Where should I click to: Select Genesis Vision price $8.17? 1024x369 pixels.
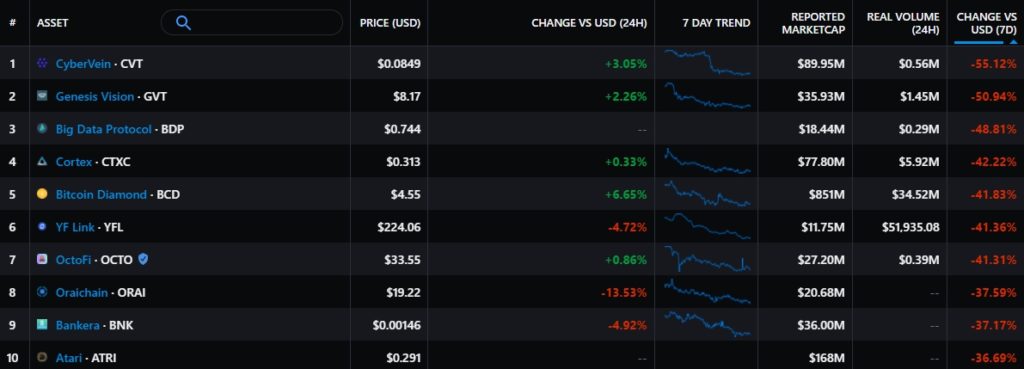[x=406, y=97]
